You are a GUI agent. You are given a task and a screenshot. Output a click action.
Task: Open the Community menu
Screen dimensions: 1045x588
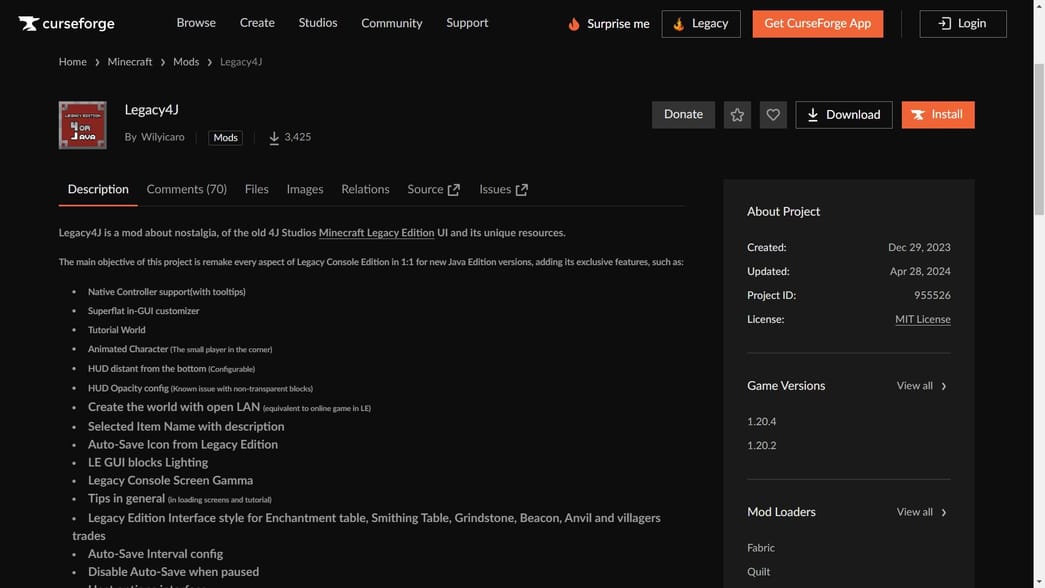[x=391, y=22]
